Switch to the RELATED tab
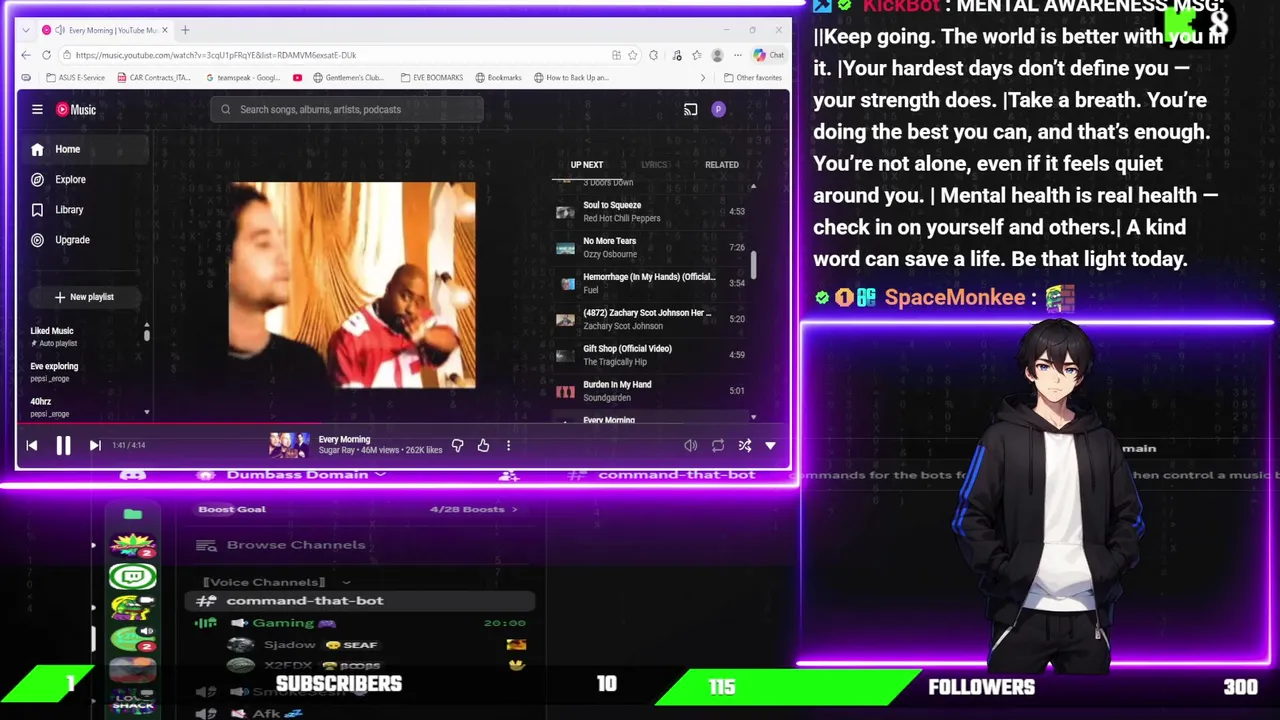This screenshot has height=720, width=1280. tap(721, 165)
